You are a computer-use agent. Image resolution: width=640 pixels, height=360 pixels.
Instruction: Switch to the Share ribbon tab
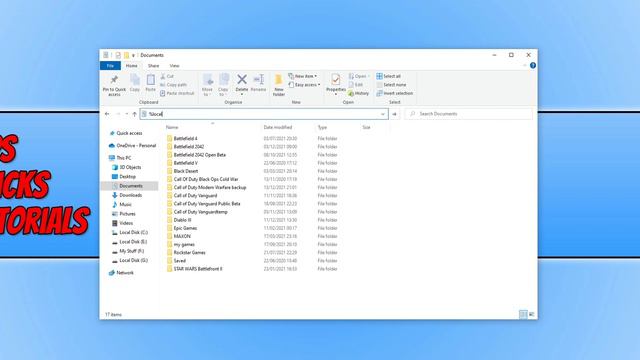[x=153, y=66]
